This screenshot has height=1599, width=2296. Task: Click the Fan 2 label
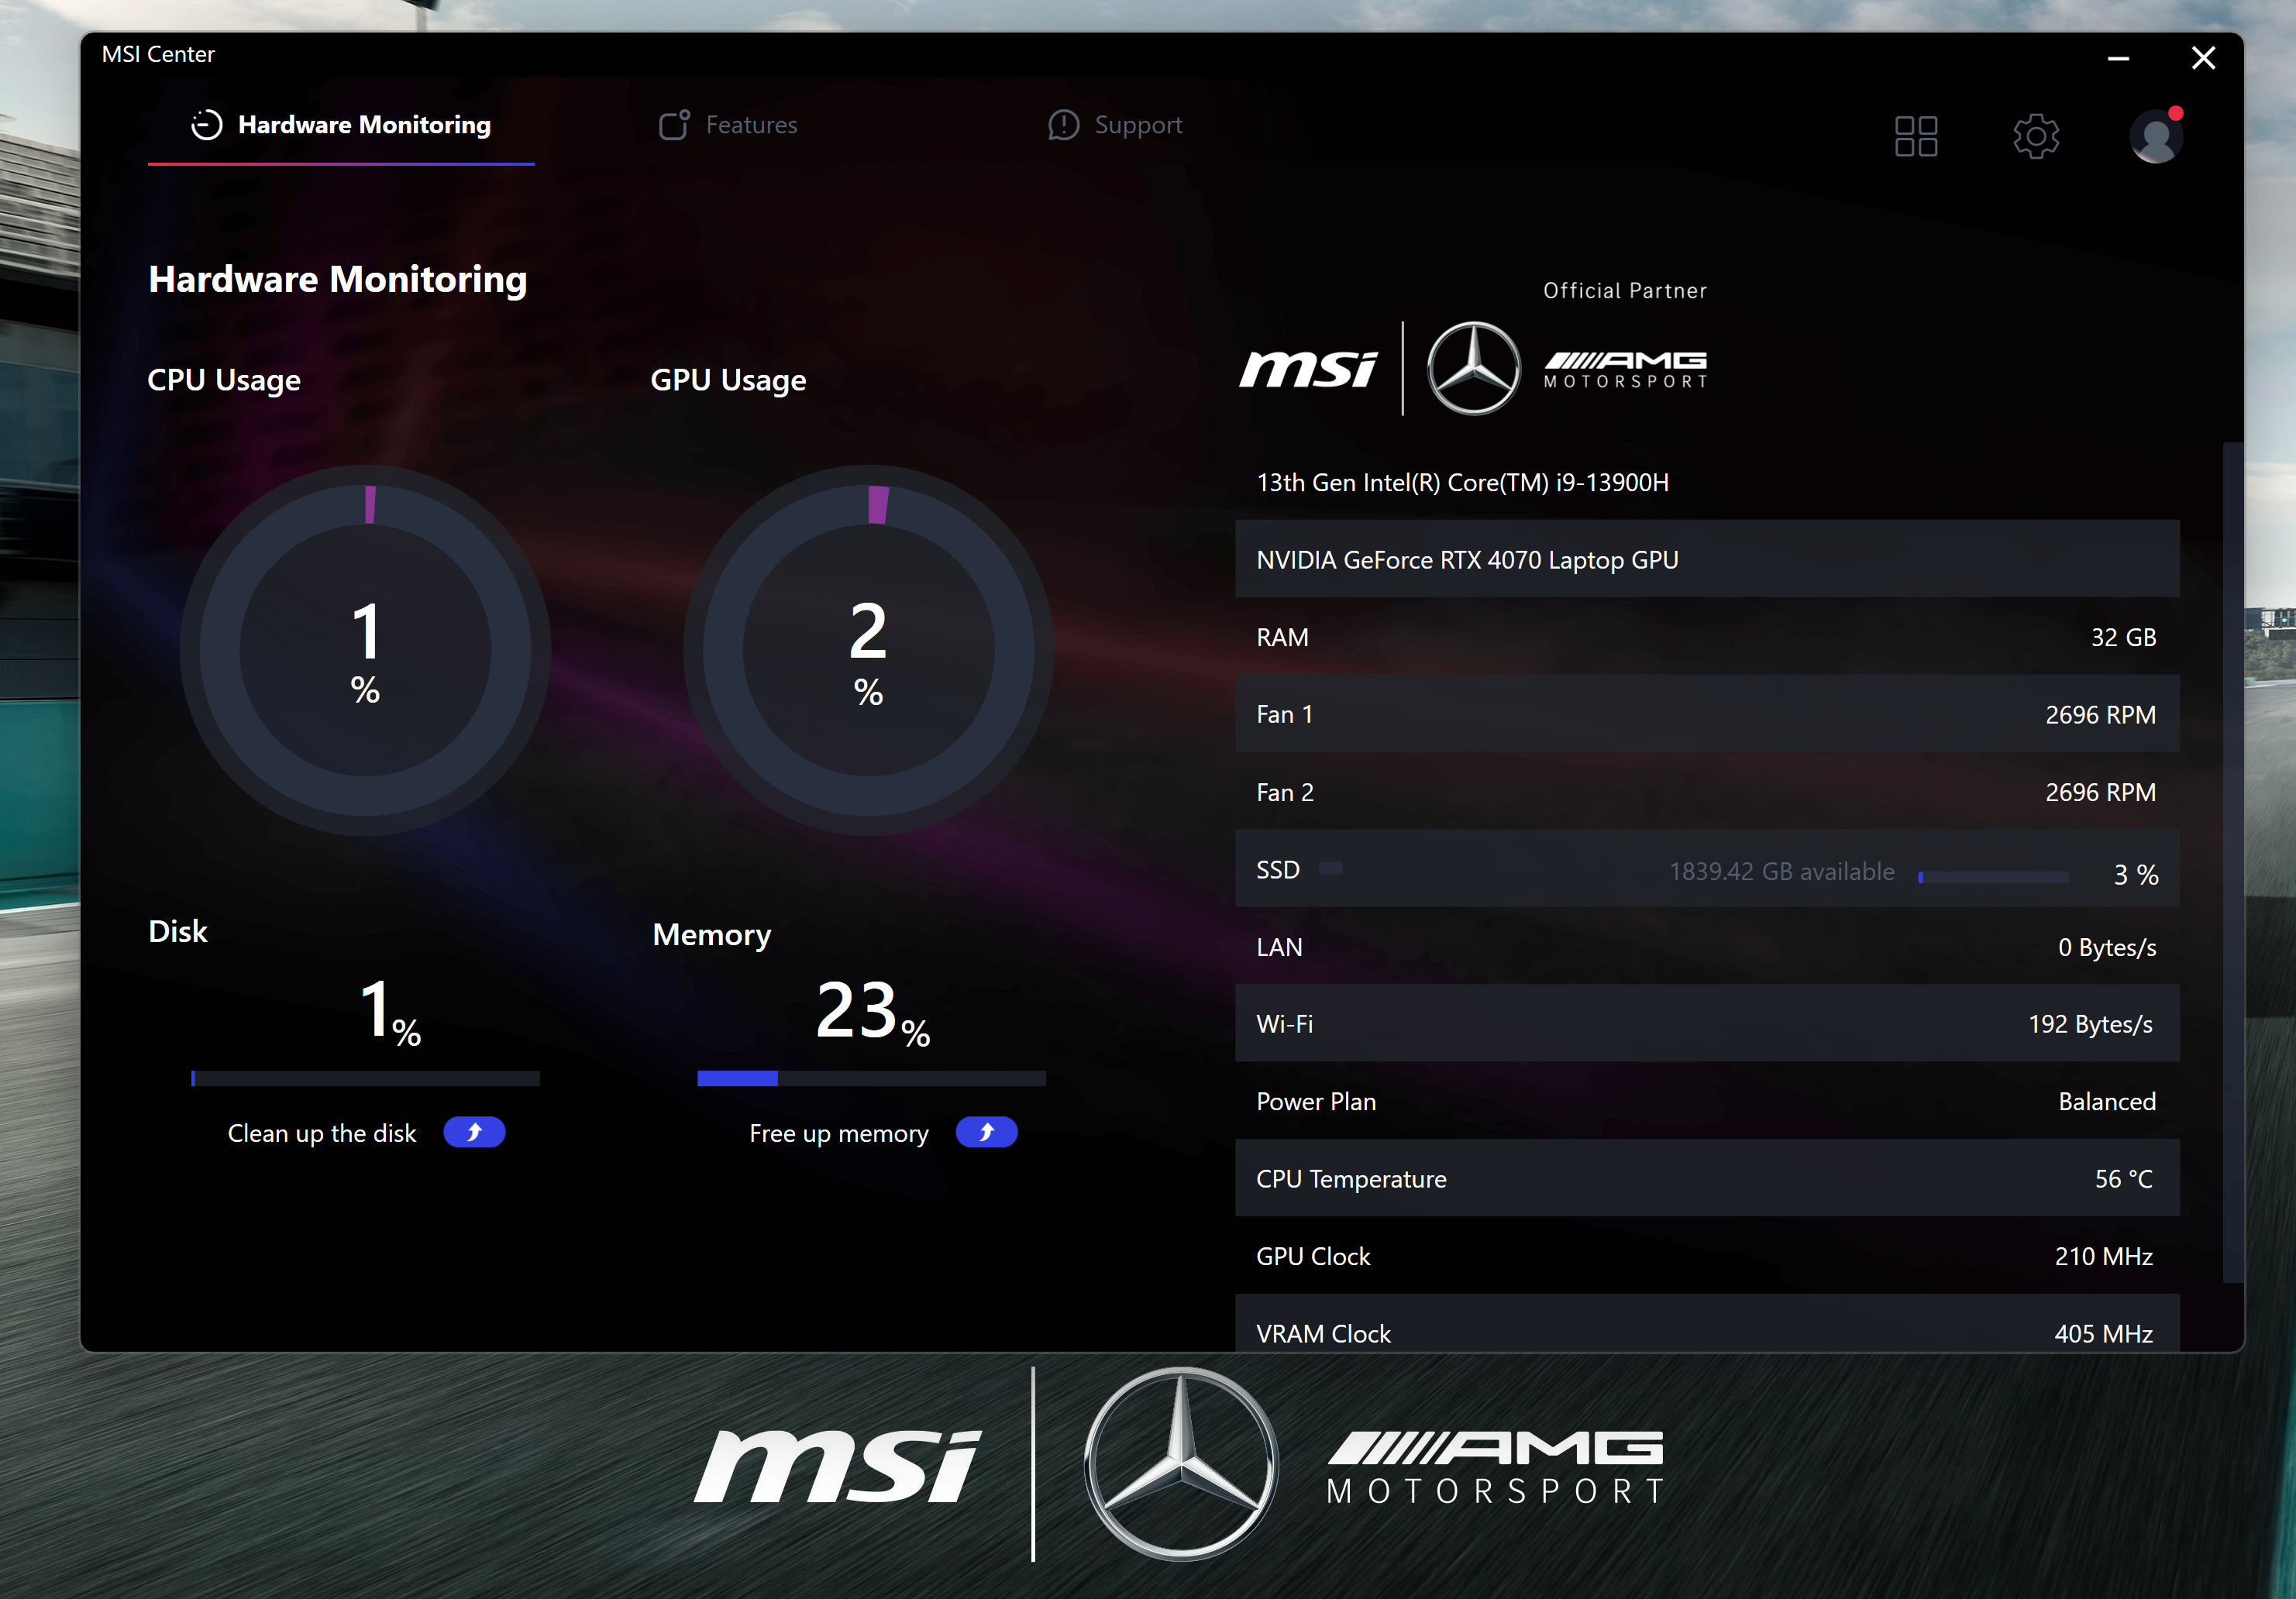pyautogui.click(x=1285, y=792)
